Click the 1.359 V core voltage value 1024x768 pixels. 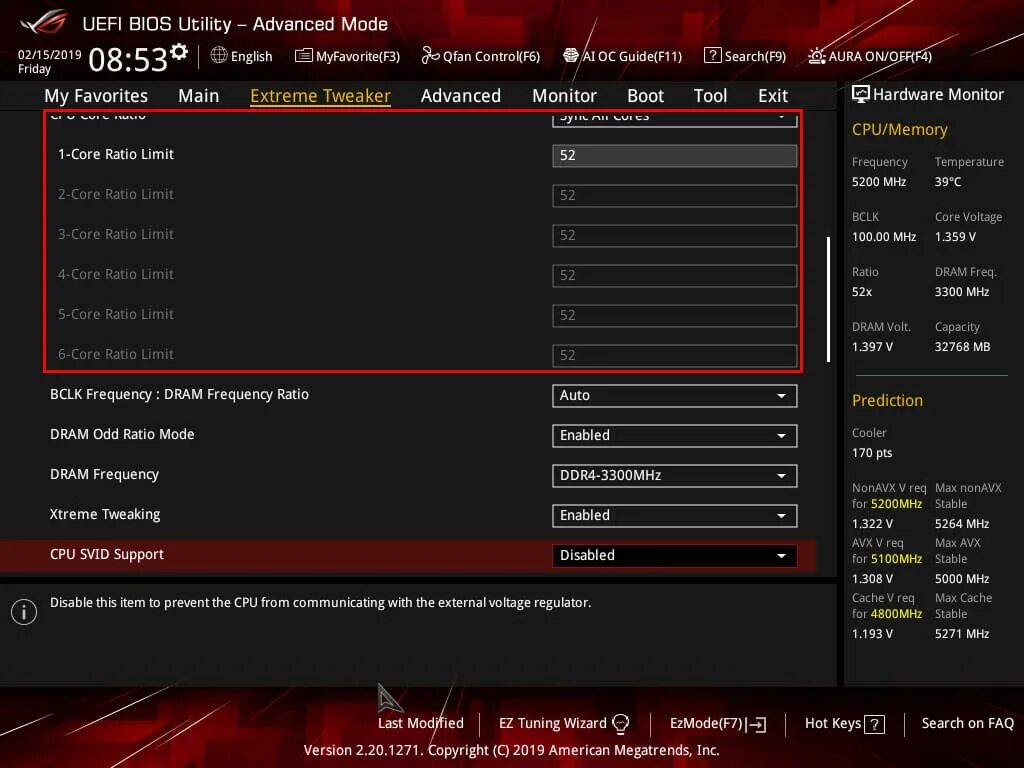tap(955, 237)
